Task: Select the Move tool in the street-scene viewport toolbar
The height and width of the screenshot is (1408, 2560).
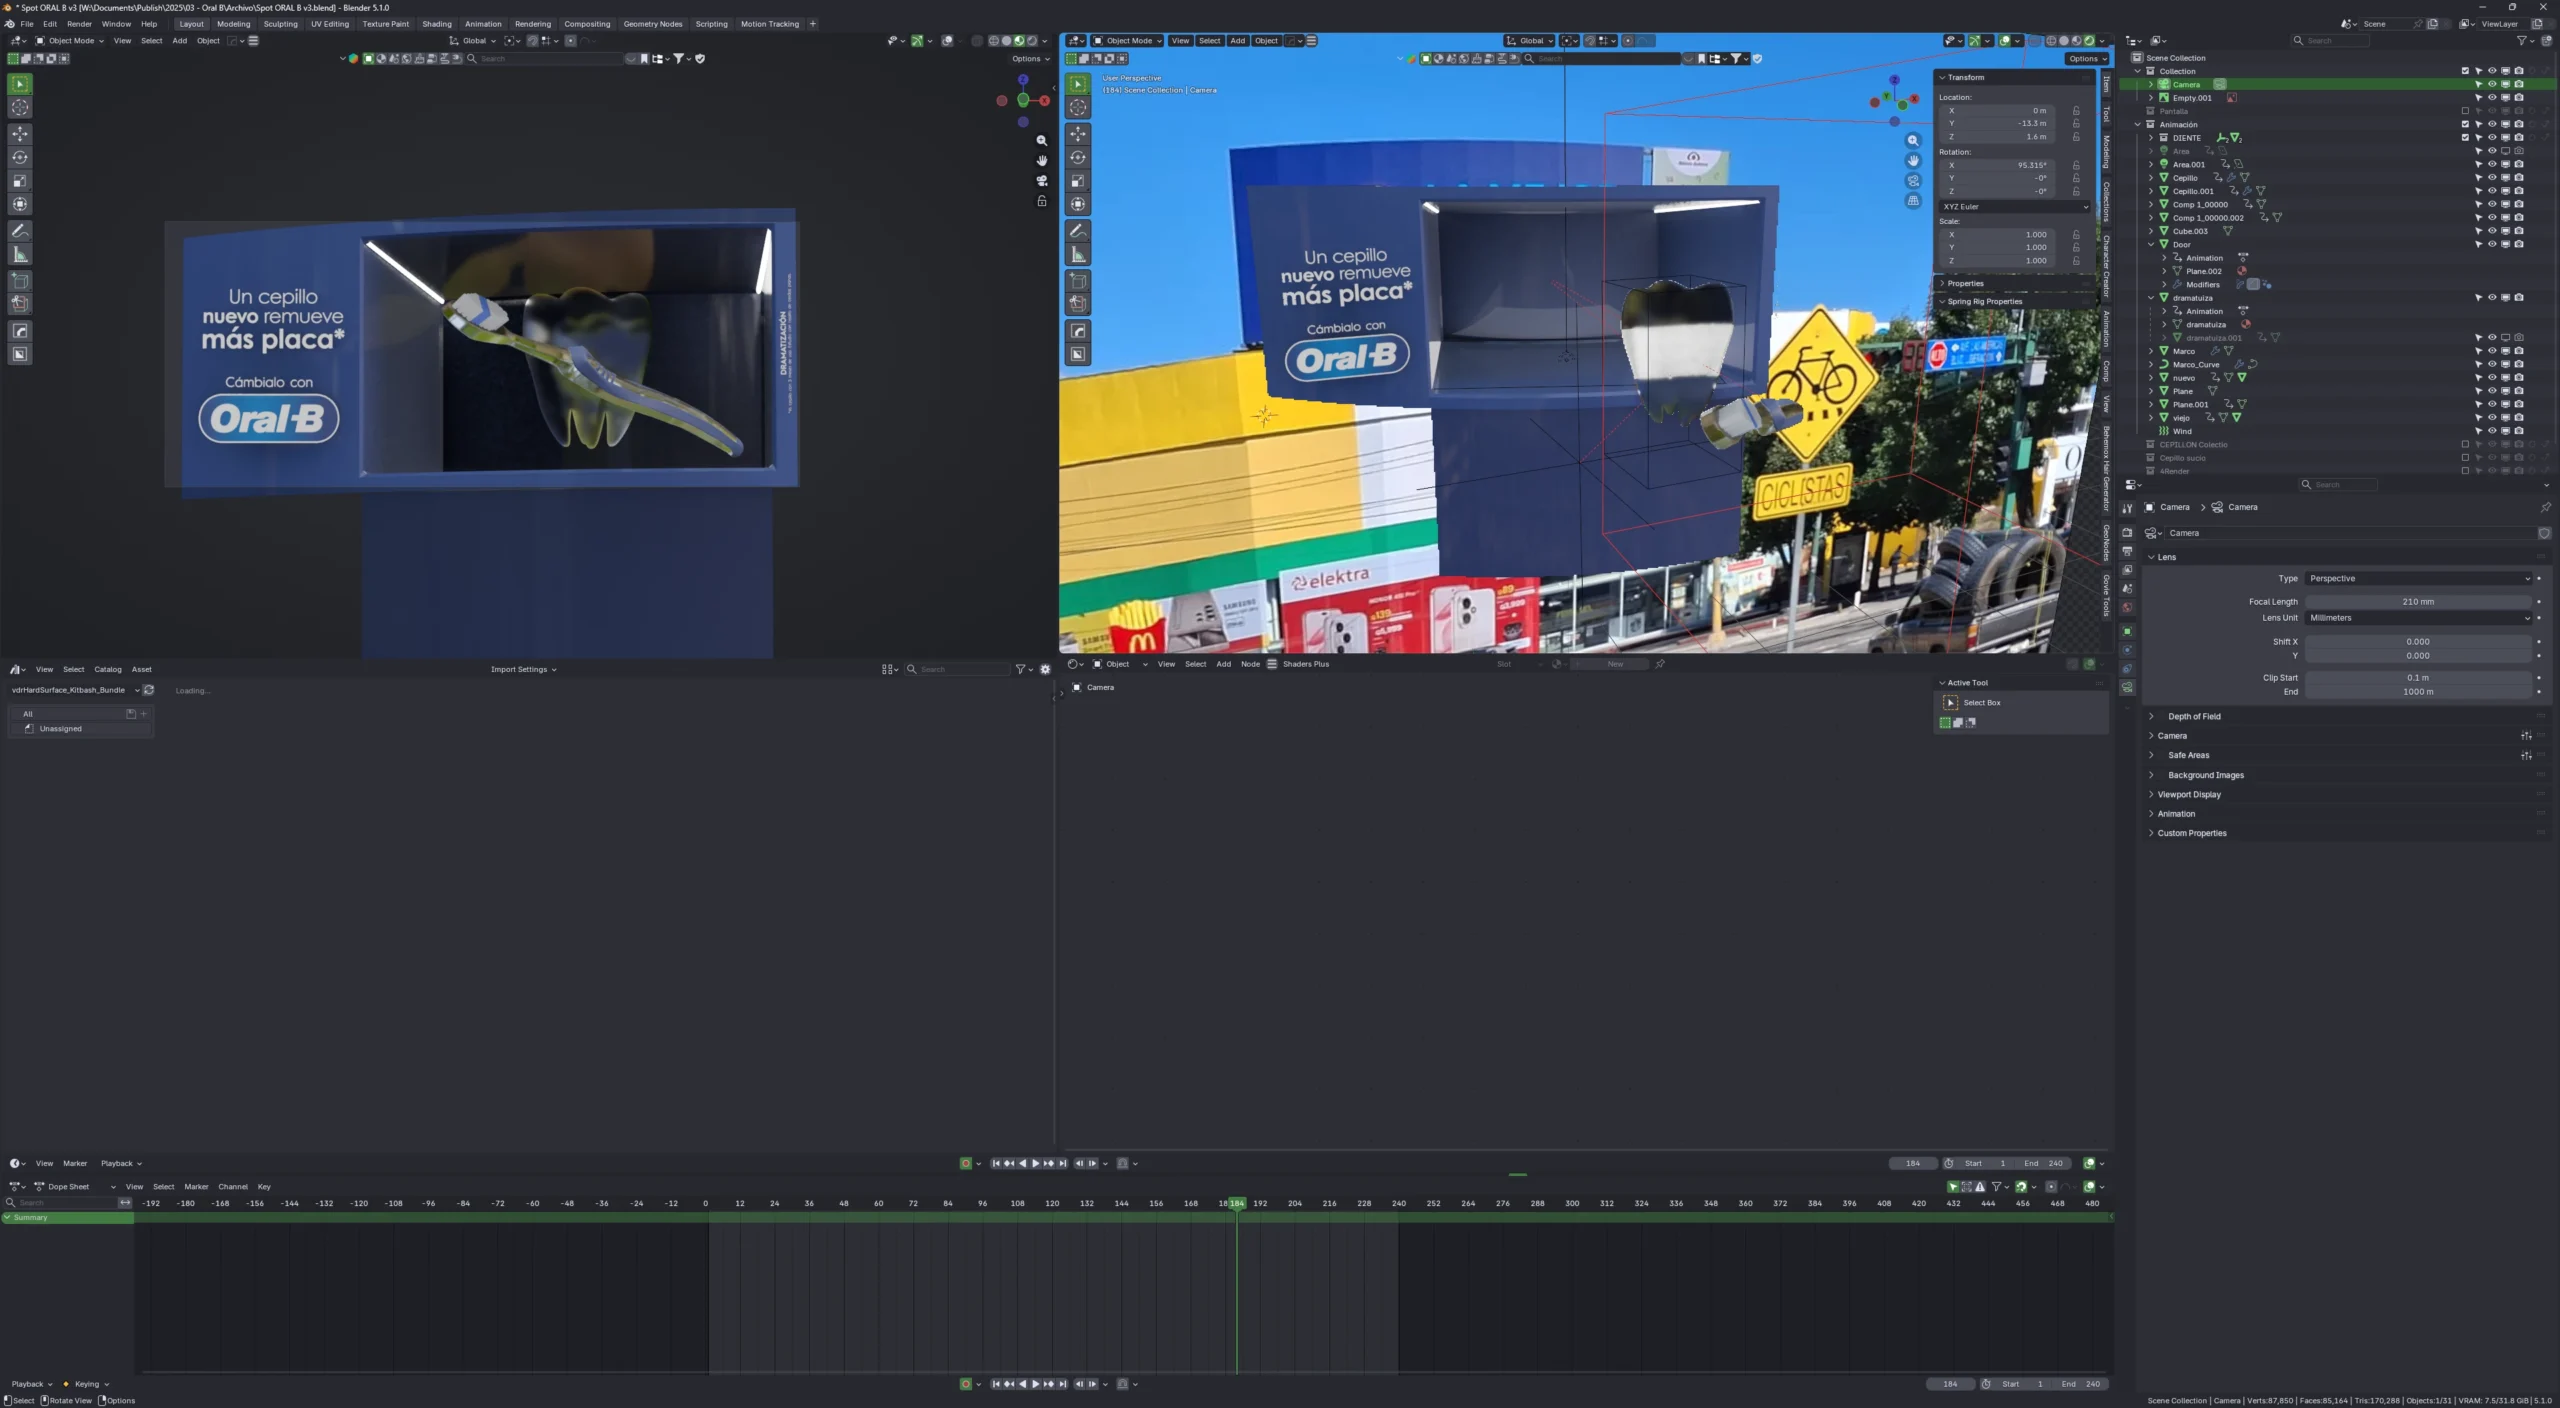Action: pyautogui.click(x=1078, y=134)
